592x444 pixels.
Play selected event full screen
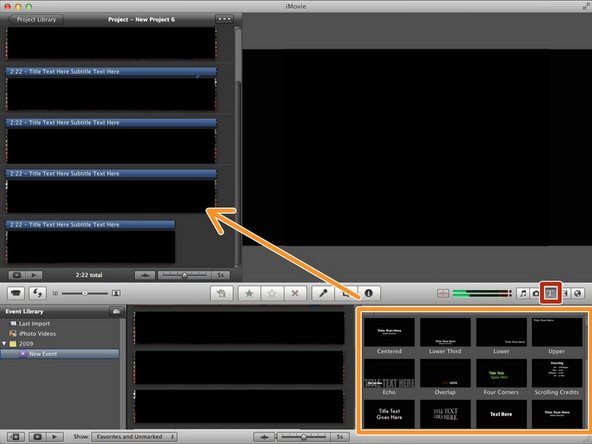pos(37,437)
